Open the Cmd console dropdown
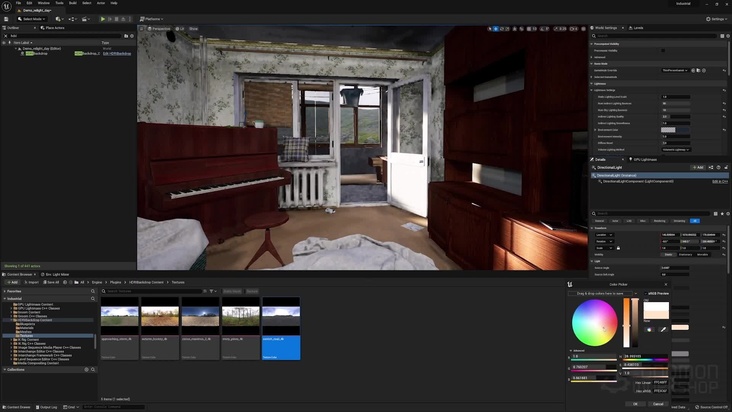732x412 pixels. (71, 407)
